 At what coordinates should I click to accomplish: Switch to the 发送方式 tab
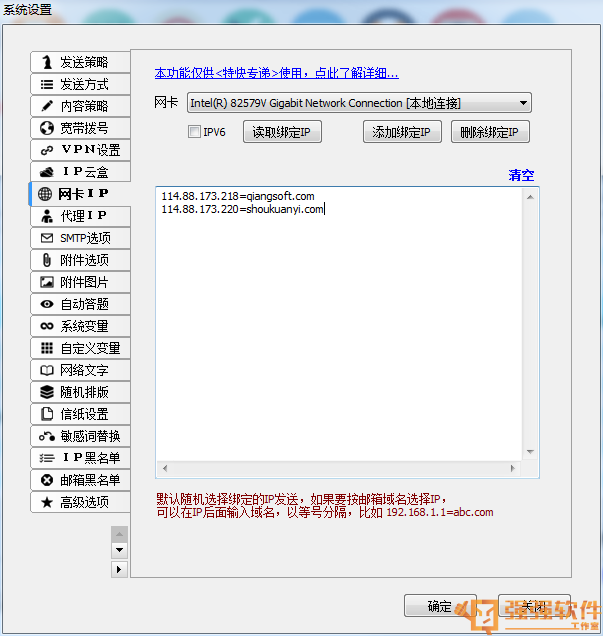click(x=80, y=84)
